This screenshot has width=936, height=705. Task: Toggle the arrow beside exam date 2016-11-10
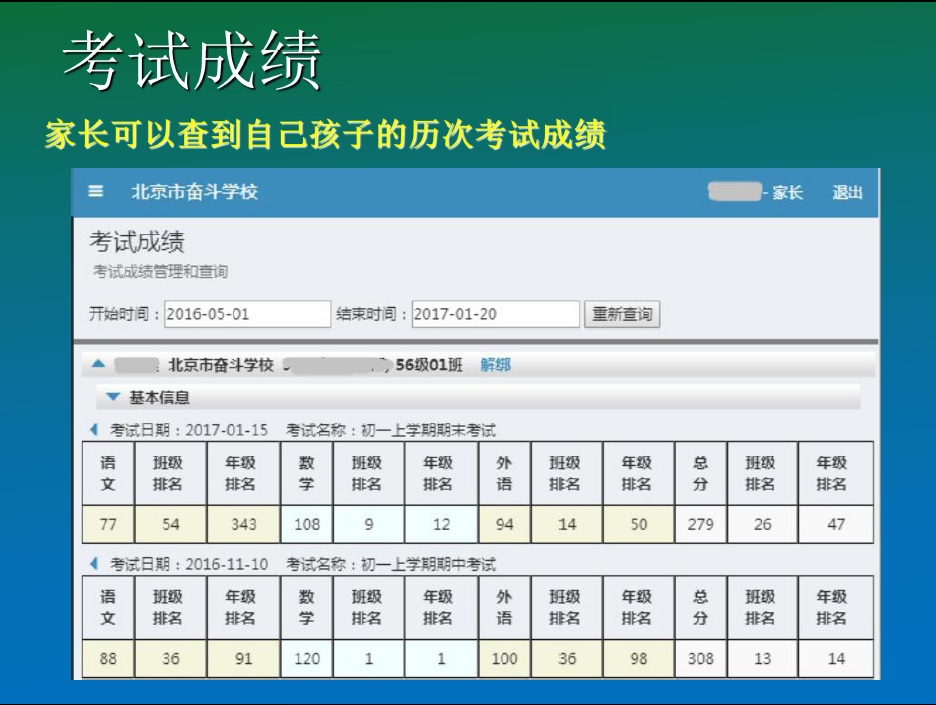[95, 564]
